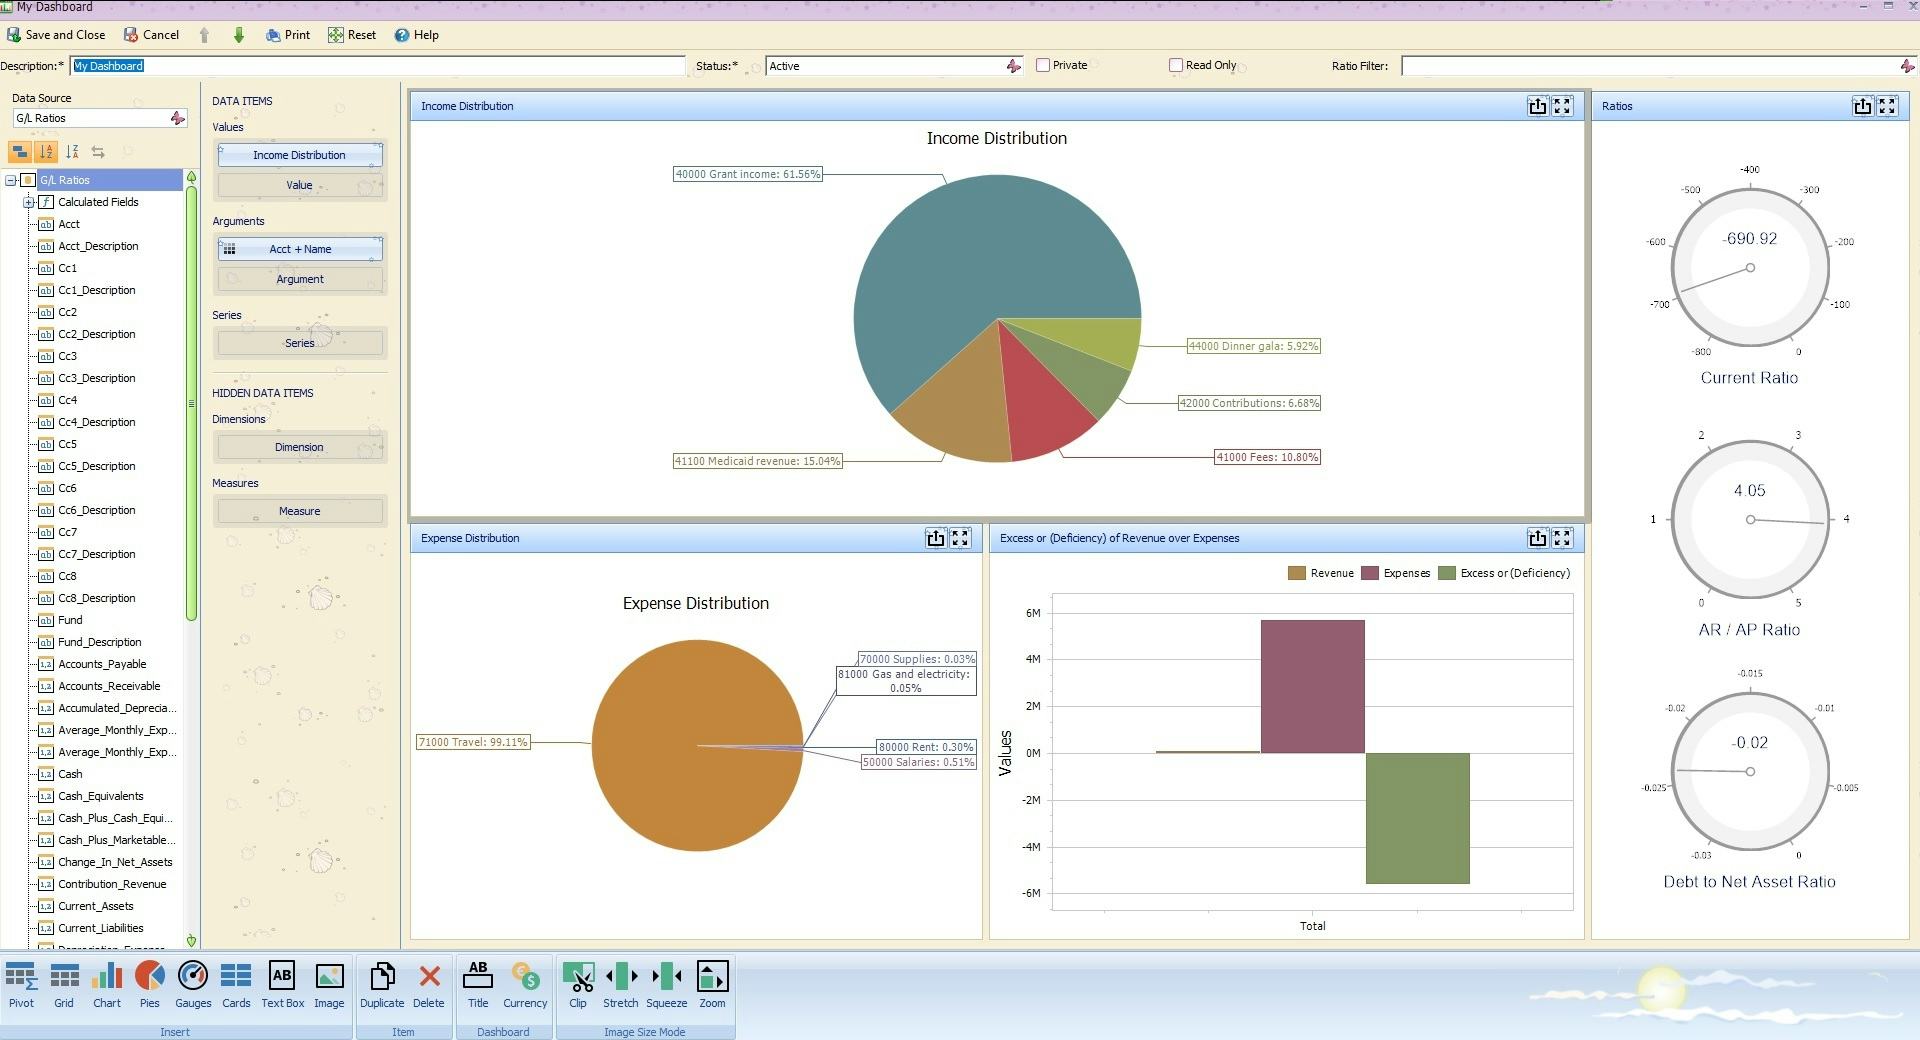
Task: Export the Ratios panel
Action: pyautogui.click(x=1863, y=106)
